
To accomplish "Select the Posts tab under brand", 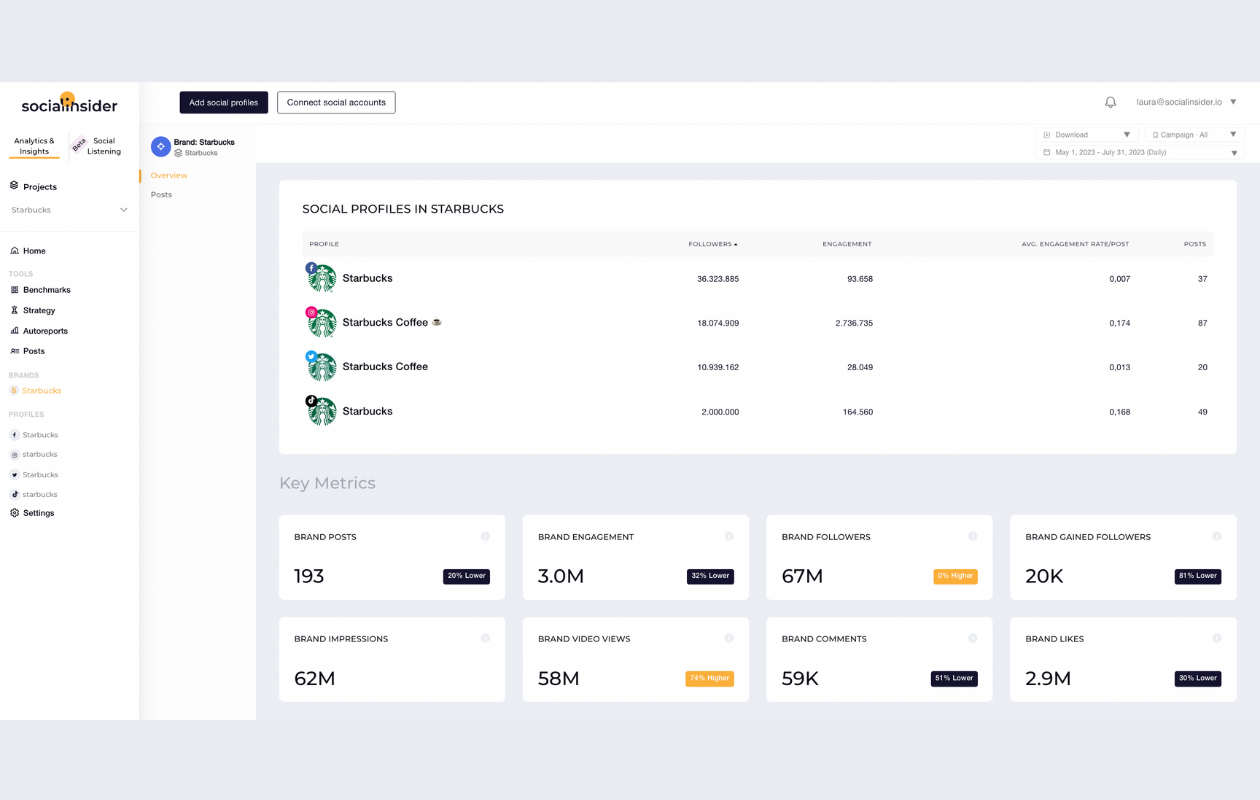I will (x=161, y=194).
